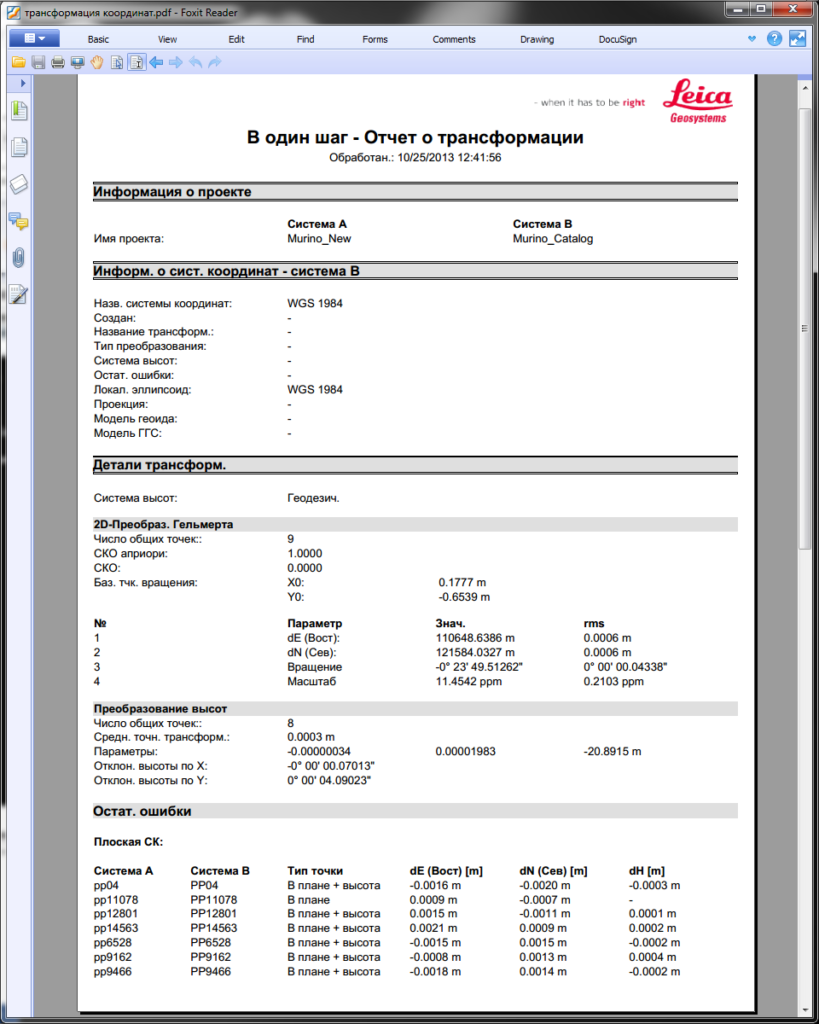Click the Print icon in toolbar
819x1024 pixels.
(58, 62)
